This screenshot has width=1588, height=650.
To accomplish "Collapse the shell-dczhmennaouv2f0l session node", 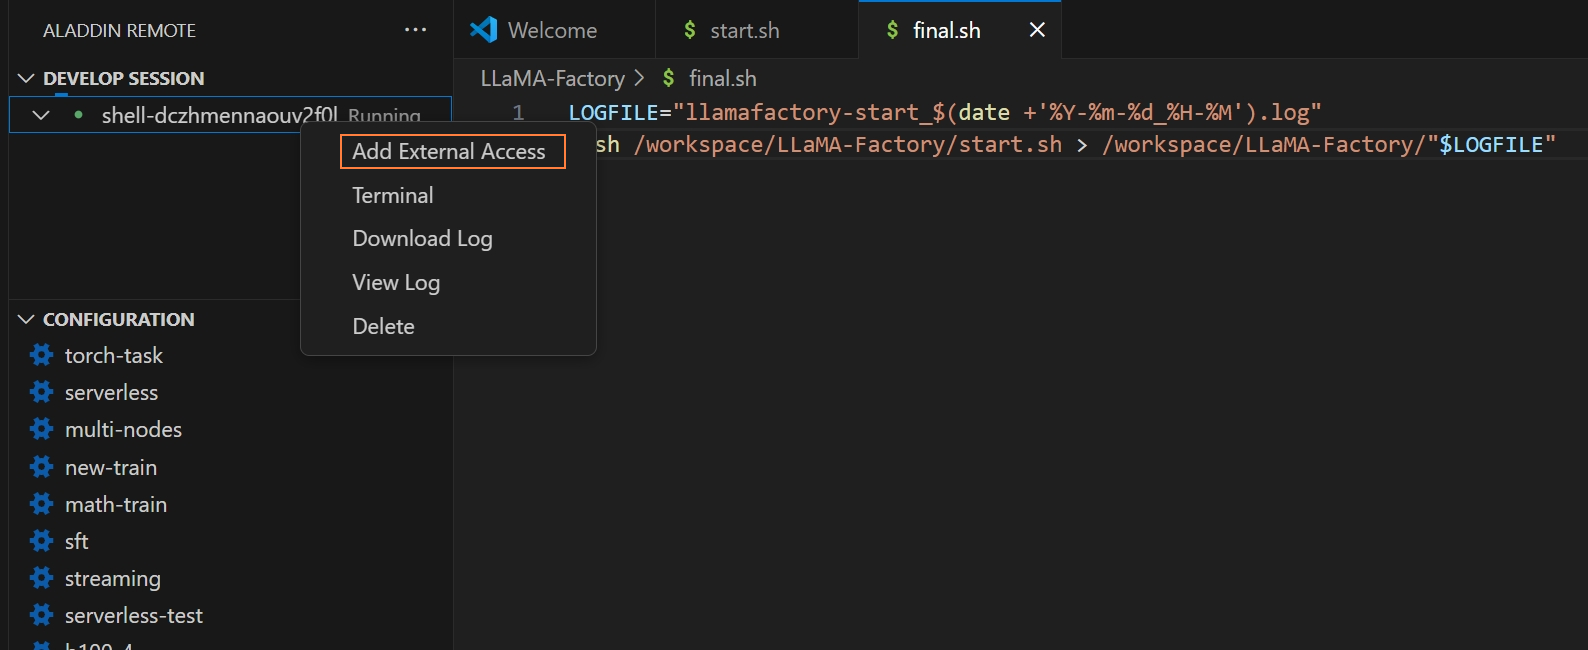I will [41, 115].
